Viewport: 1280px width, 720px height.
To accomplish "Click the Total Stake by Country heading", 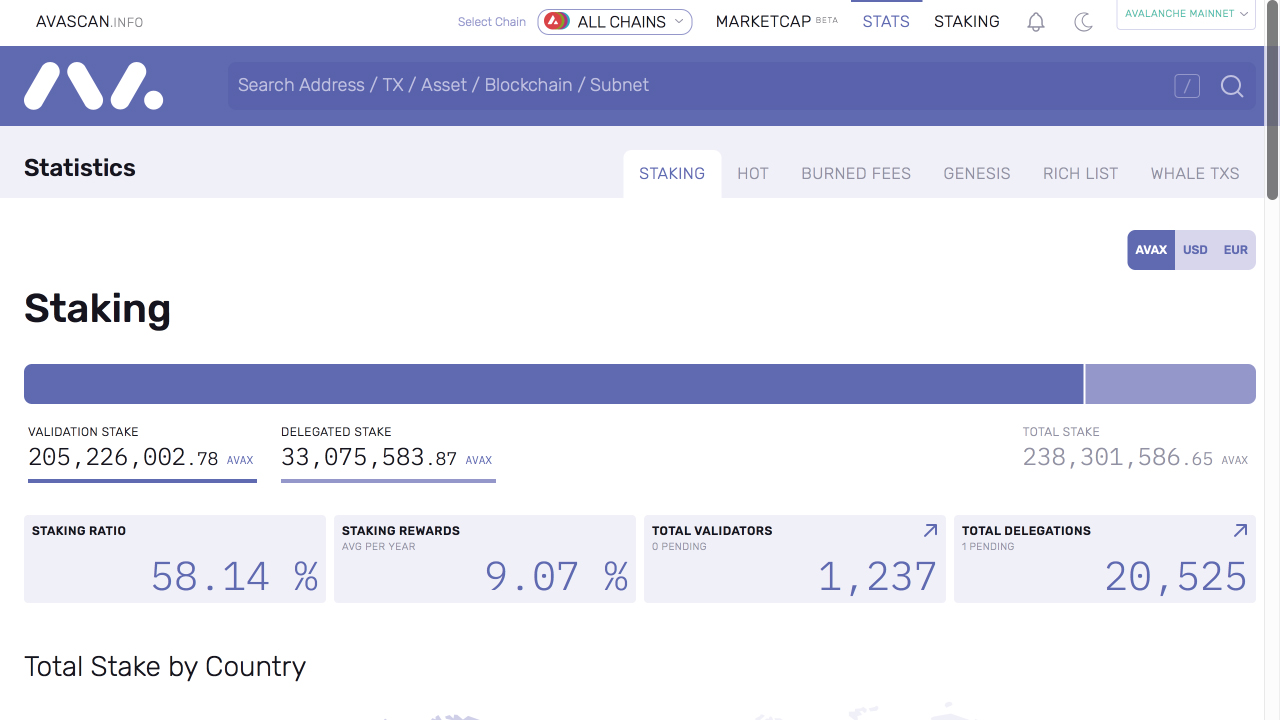I will point(165,667).
